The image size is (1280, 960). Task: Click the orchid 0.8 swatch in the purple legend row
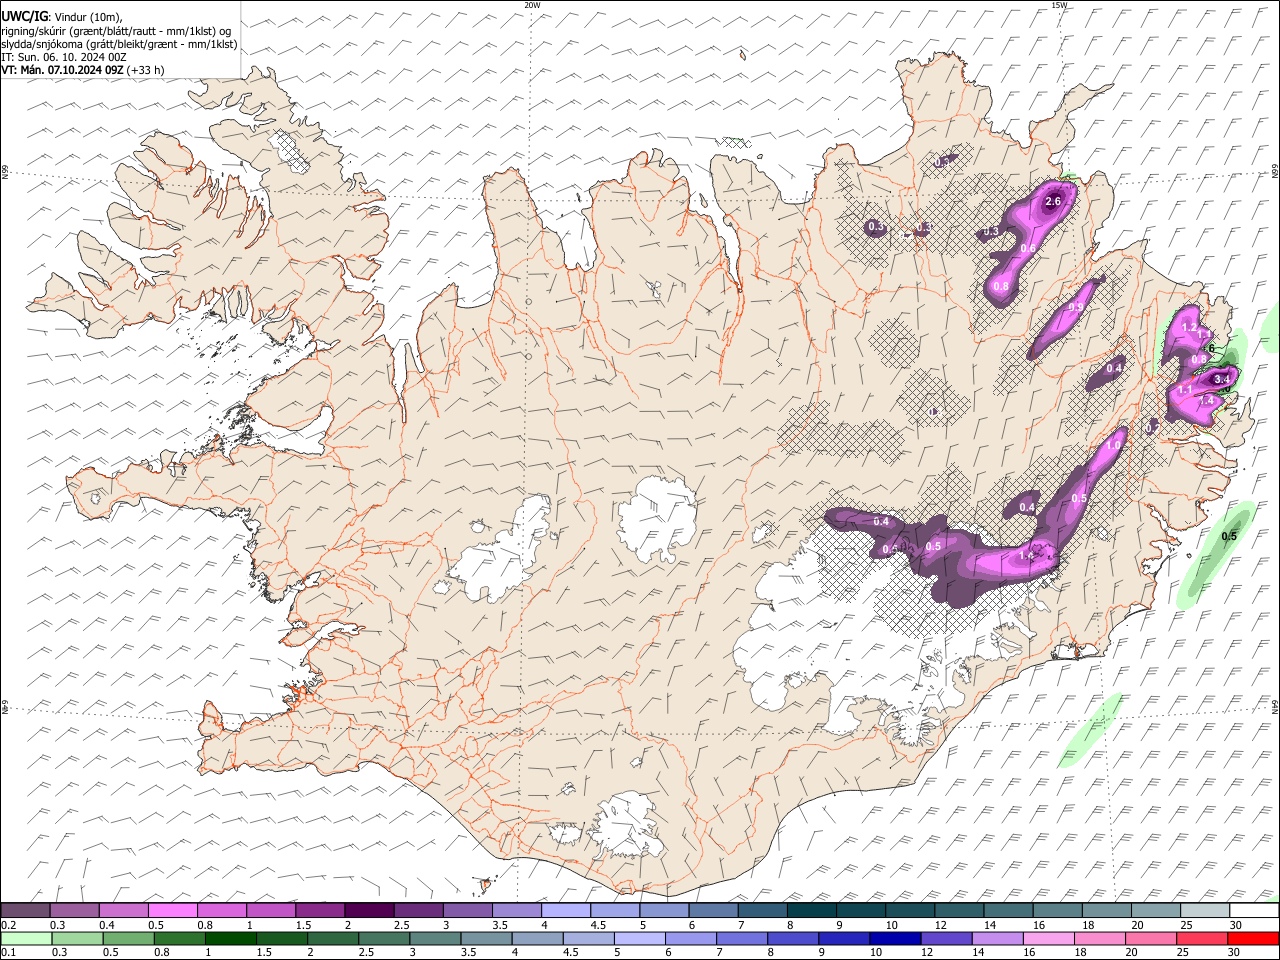[221, 910]
